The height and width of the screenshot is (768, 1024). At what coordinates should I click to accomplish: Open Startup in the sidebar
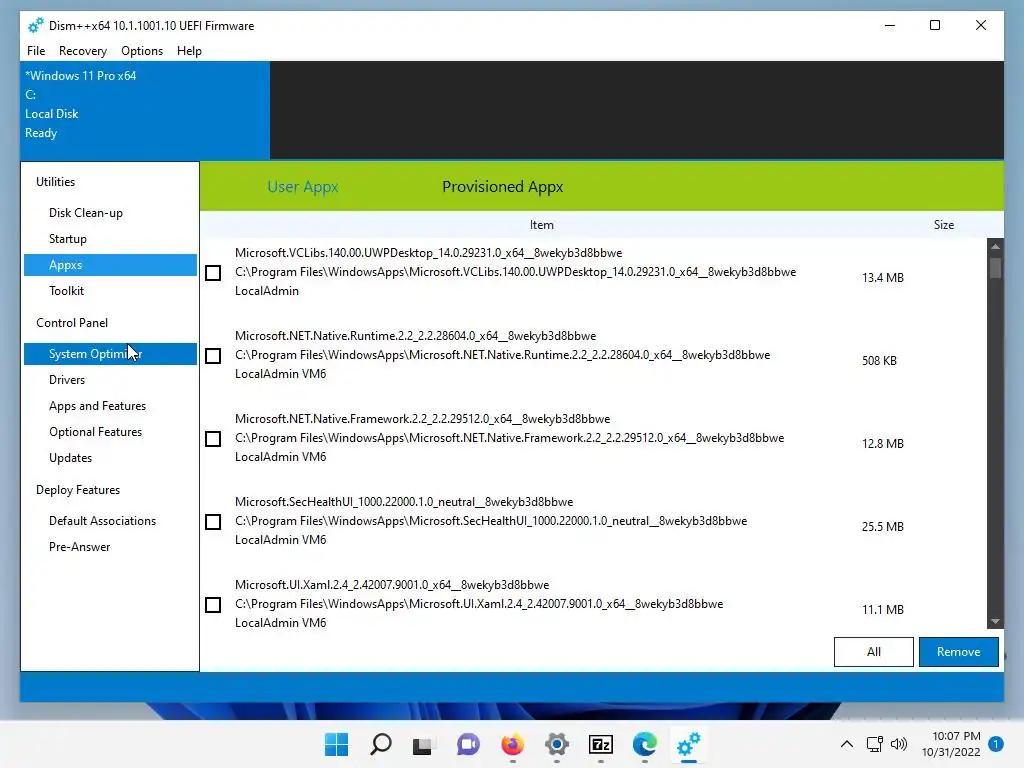(x=110, y=239)
